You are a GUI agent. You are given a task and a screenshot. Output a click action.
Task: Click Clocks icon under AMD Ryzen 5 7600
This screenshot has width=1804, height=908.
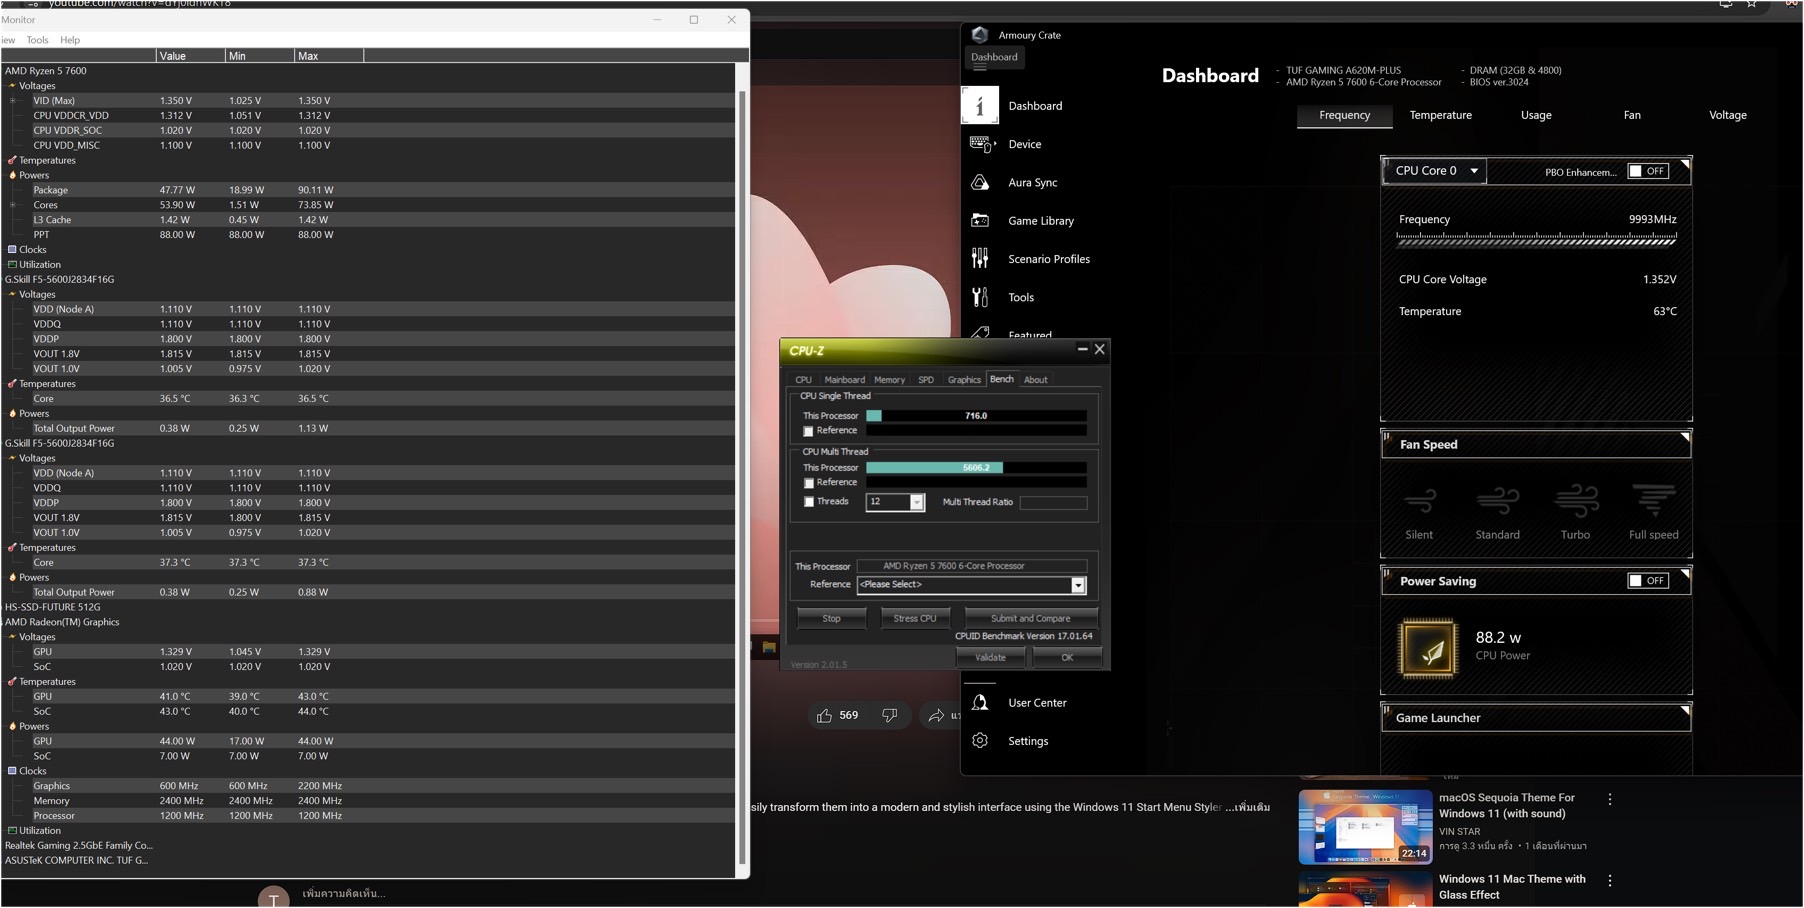click(12, 250)
